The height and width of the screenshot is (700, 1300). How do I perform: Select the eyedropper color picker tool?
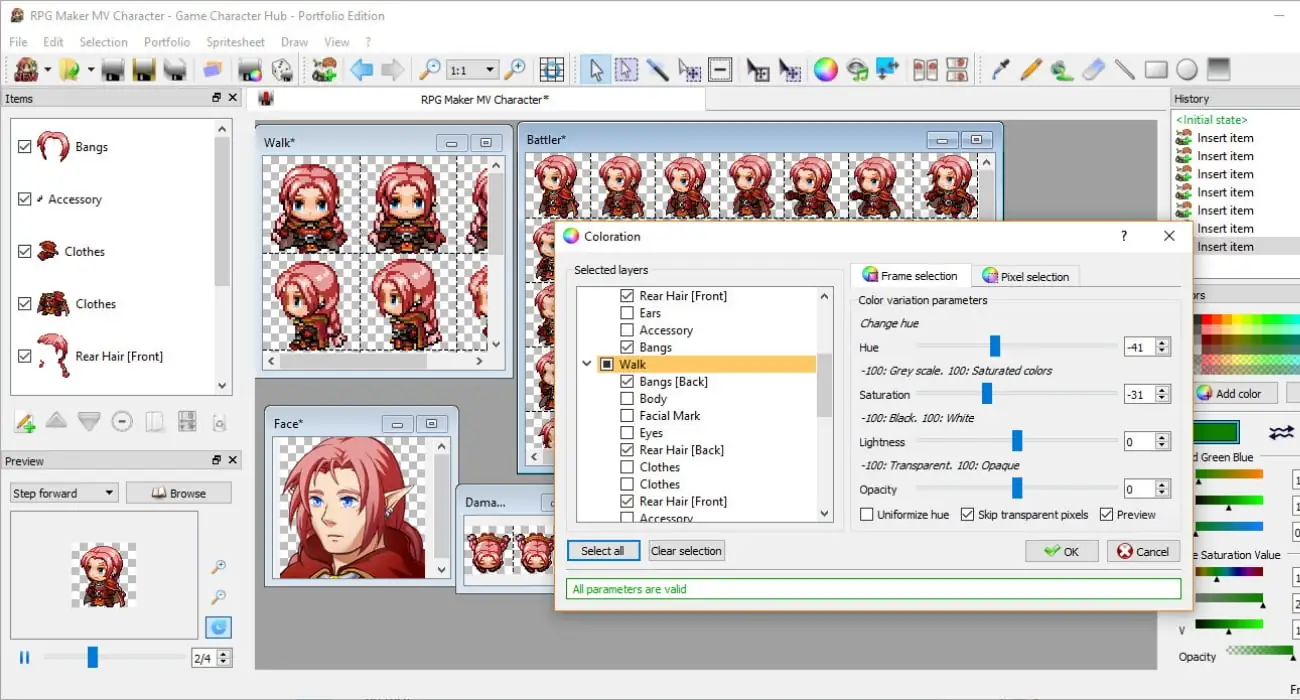1000,69
